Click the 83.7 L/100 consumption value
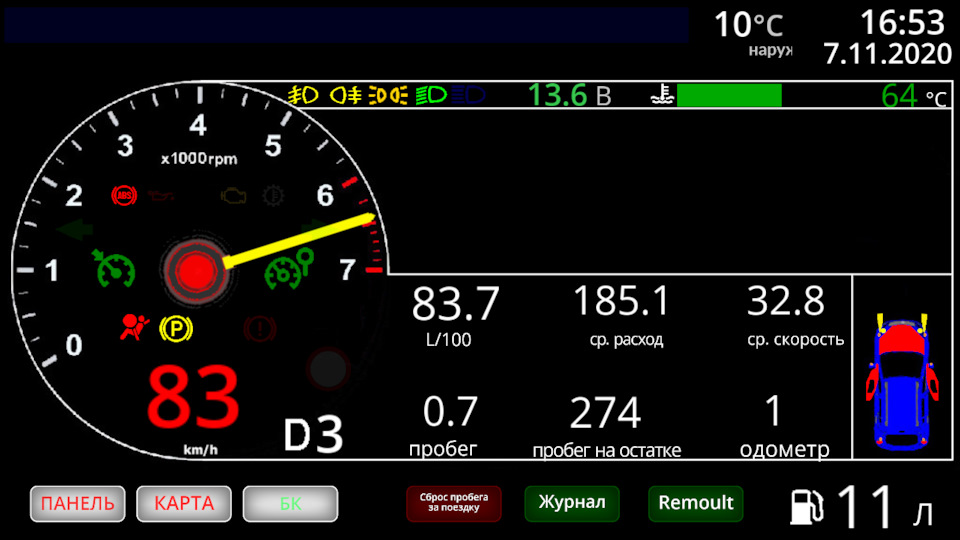The width and height of the screenshot is (960, 540). pyautogui.click(x=455, y=304)
